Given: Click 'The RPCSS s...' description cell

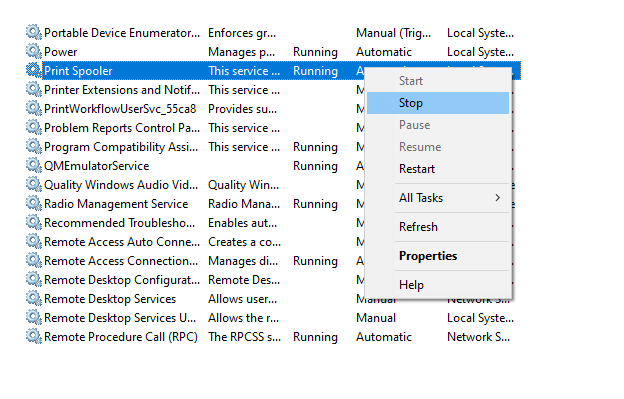Looking at the screenshot, I should pyautogui.click(x=244, y=337).
